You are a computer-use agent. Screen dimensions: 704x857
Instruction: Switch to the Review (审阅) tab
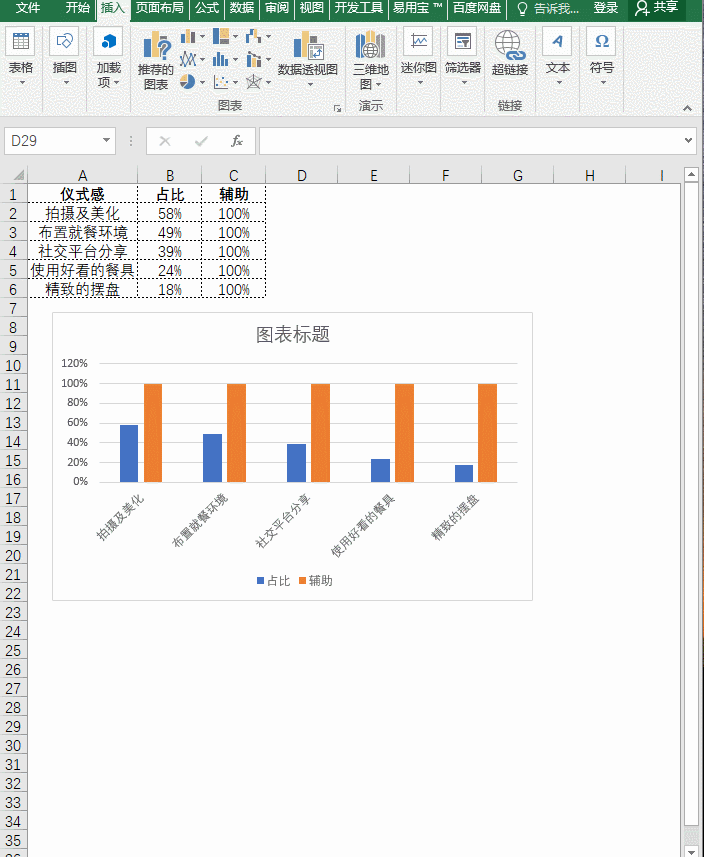point(277,8)
